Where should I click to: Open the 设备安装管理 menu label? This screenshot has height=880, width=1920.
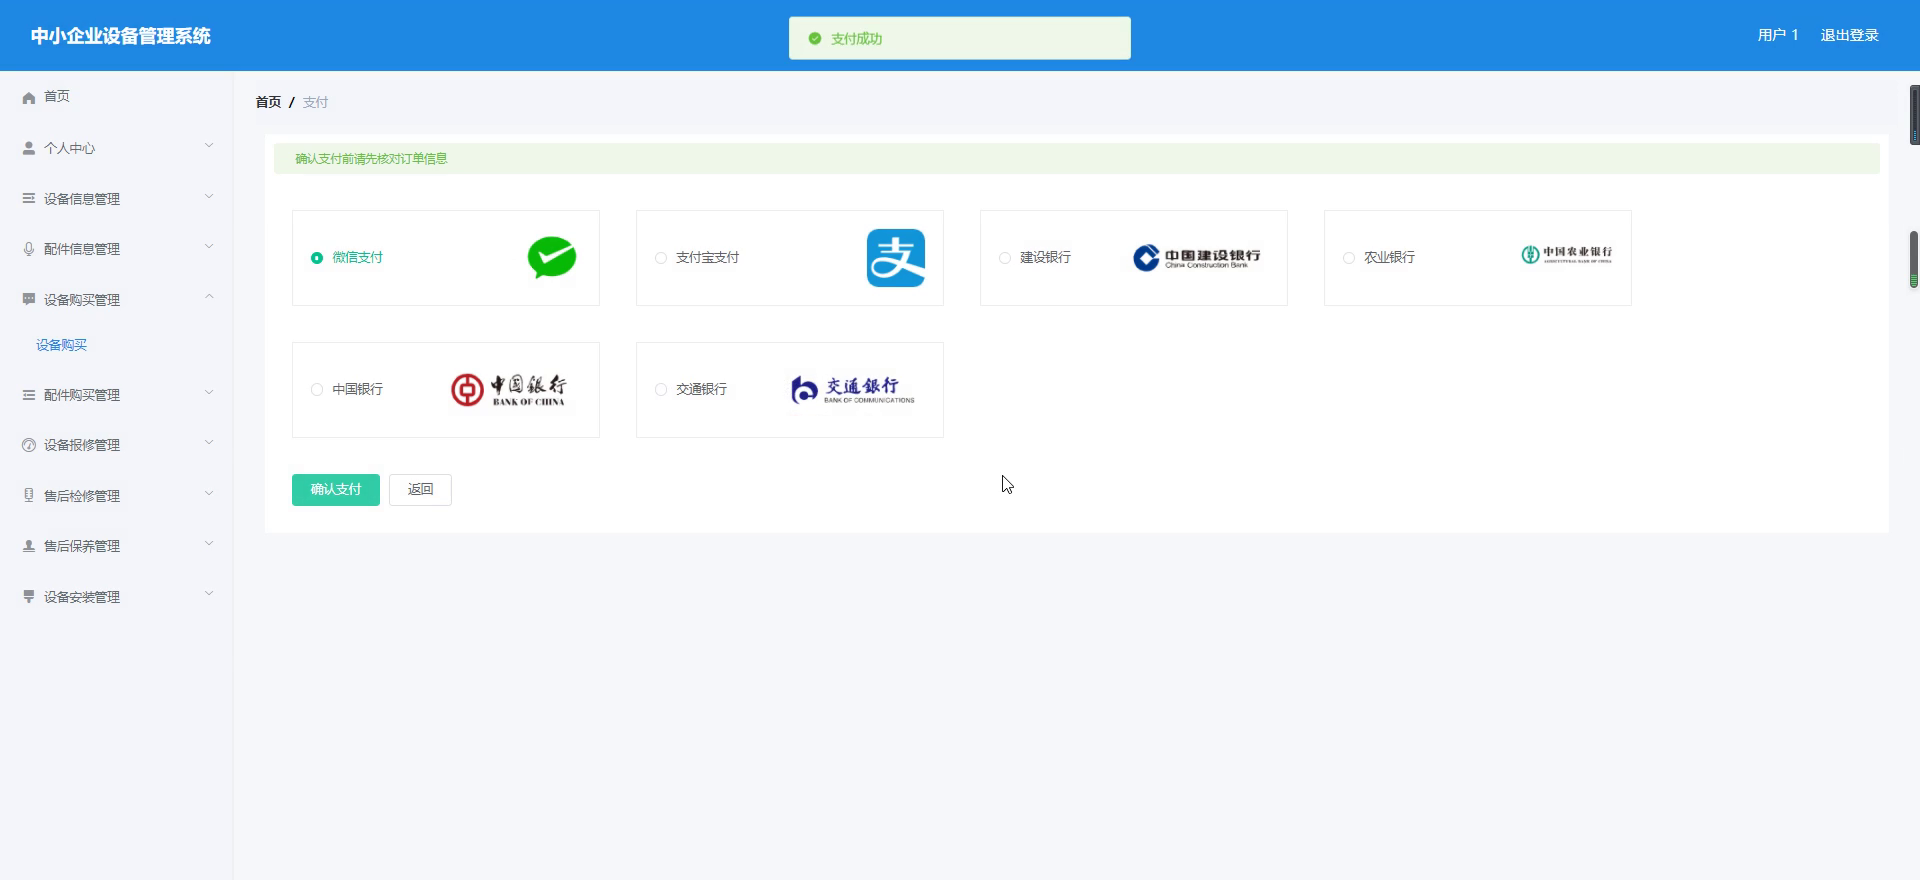(82, 597)
